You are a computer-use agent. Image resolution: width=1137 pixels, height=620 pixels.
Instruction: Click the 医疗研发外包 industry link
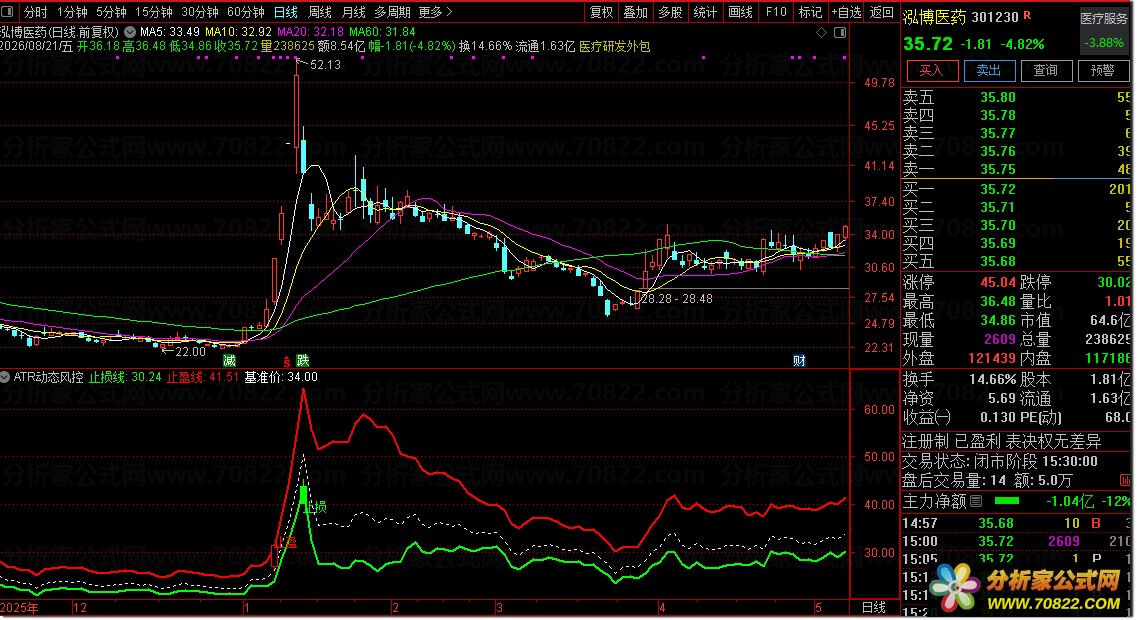tap(615, 46)
